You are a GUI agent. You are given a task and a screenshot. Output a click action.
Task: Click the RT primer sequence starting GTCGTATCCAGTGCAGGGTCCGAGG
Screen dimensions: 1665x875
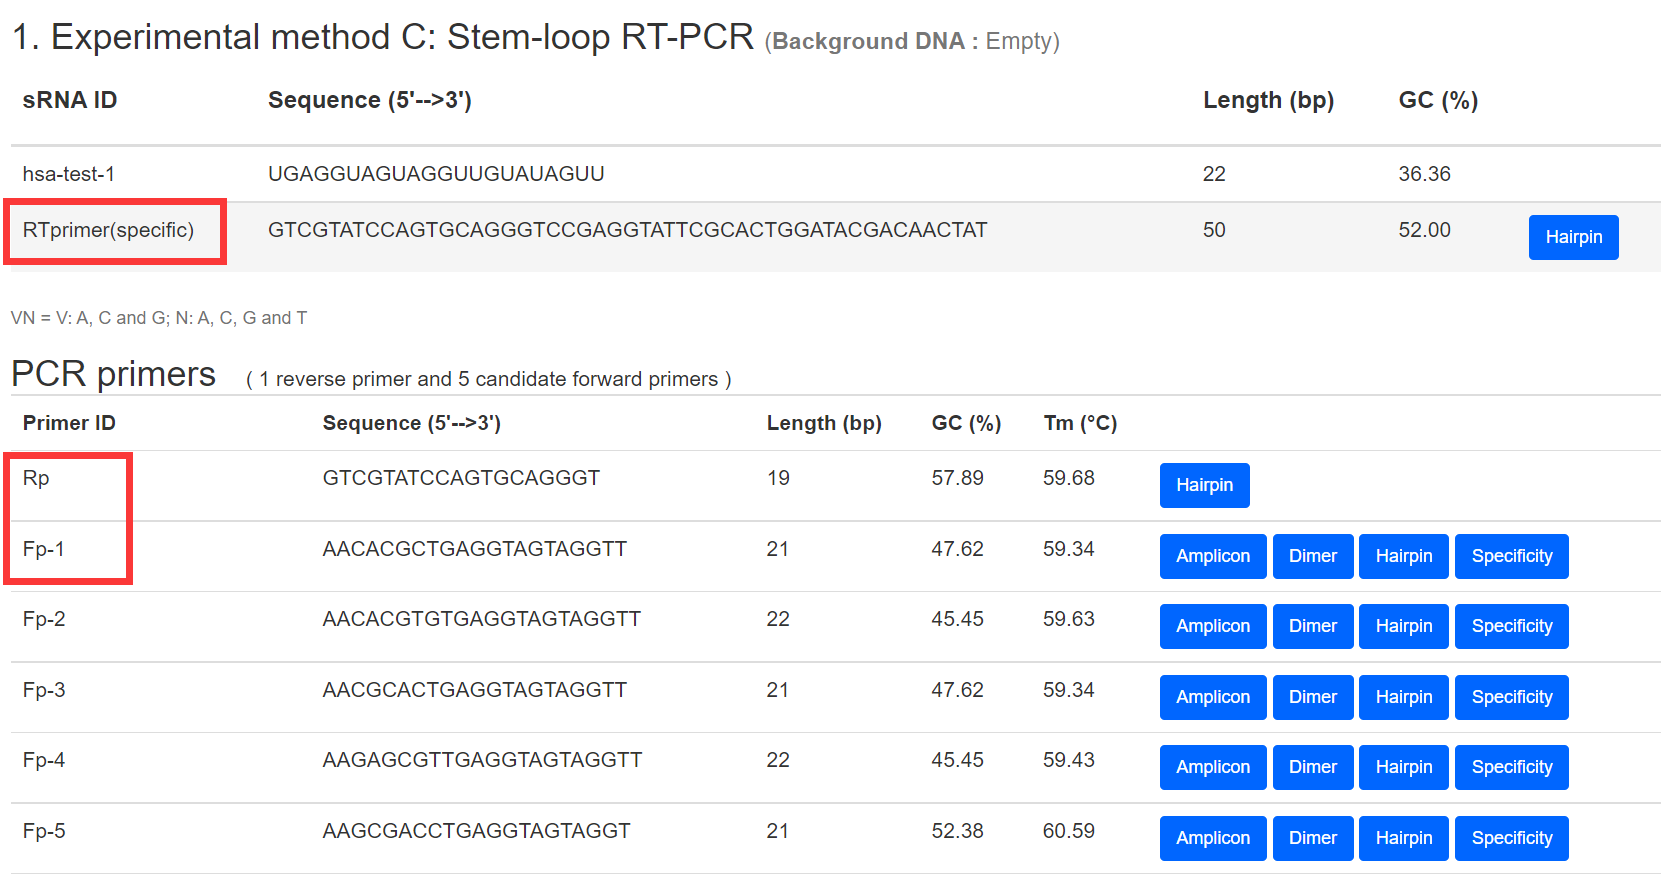[x=627, y=230]
